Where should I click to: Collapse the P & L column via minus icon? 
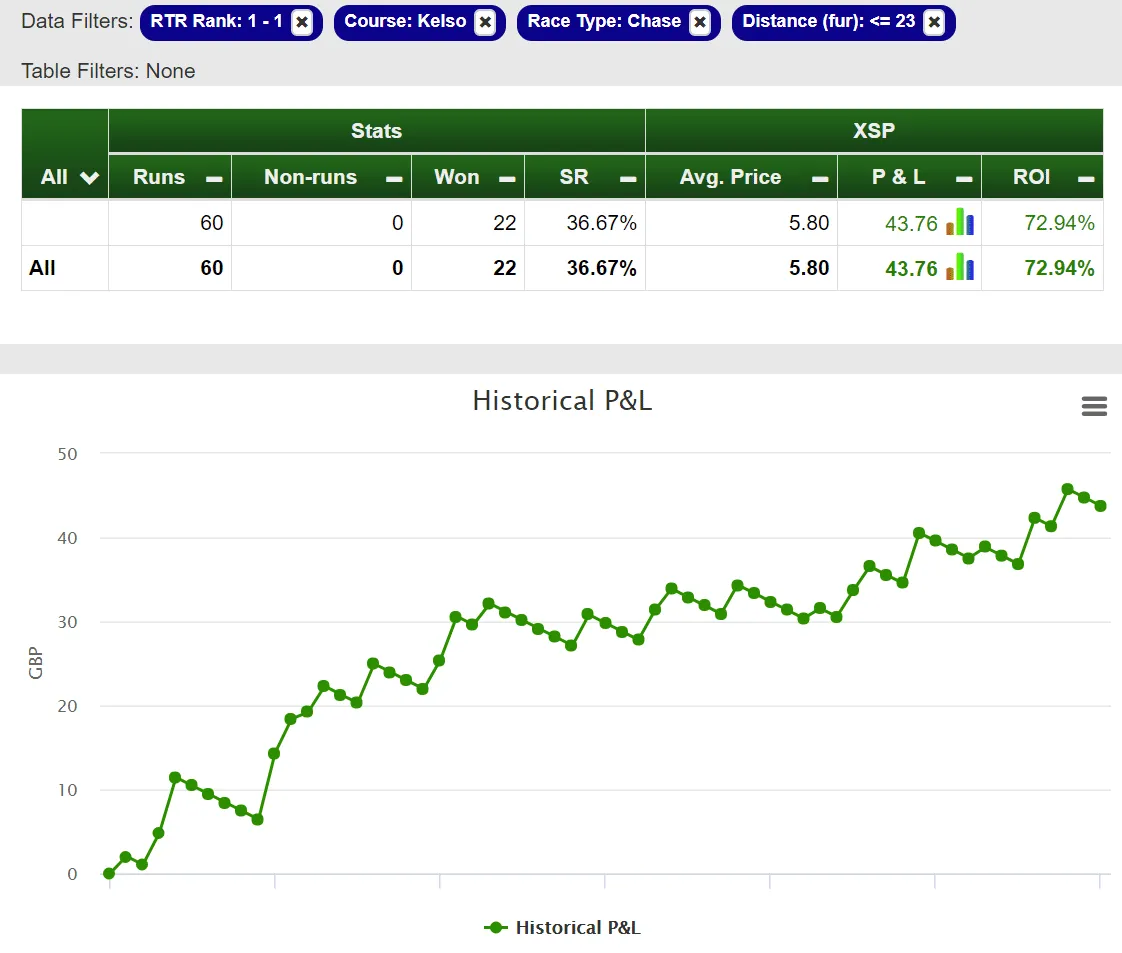pyautogui.click(x=964, y=179)
